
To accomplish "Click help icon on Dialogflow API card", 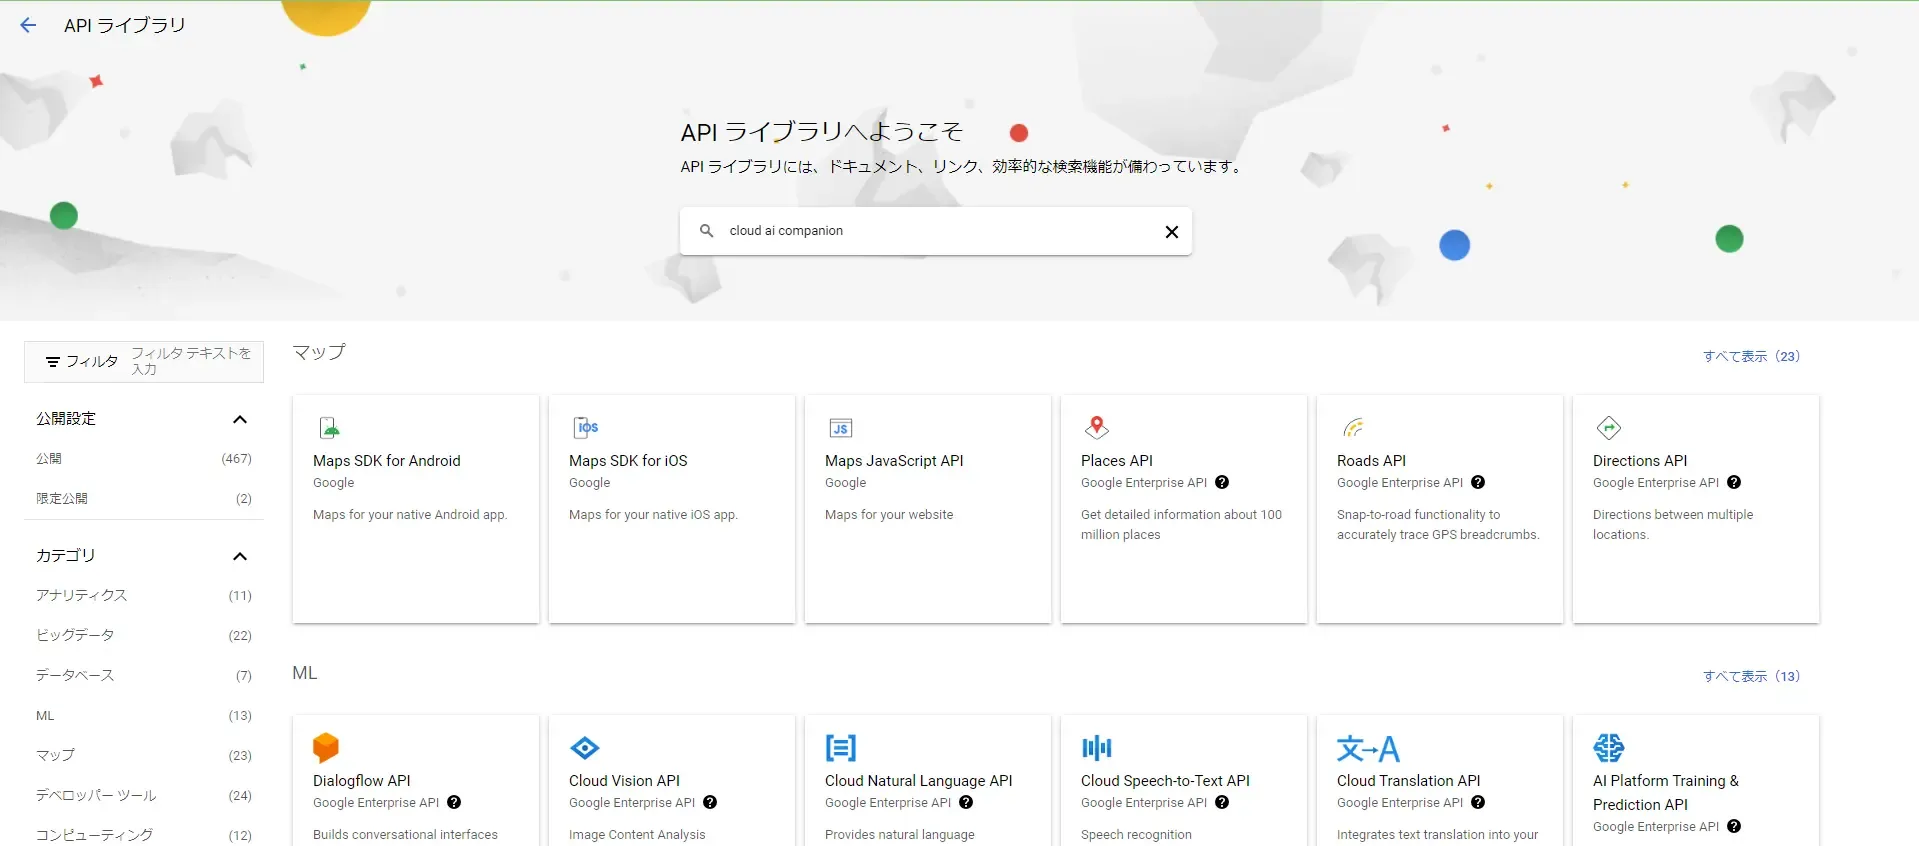I will click(x=454, y=803).
